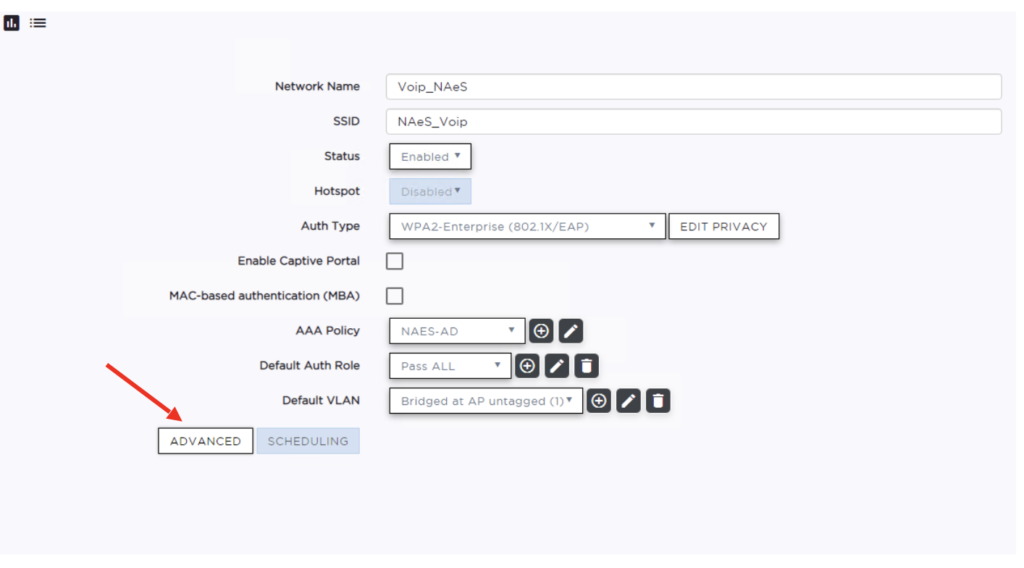Click the Hotspot label
This screenshot has height=568, width=1024.
pyautogui.click(x=337, y=191)
